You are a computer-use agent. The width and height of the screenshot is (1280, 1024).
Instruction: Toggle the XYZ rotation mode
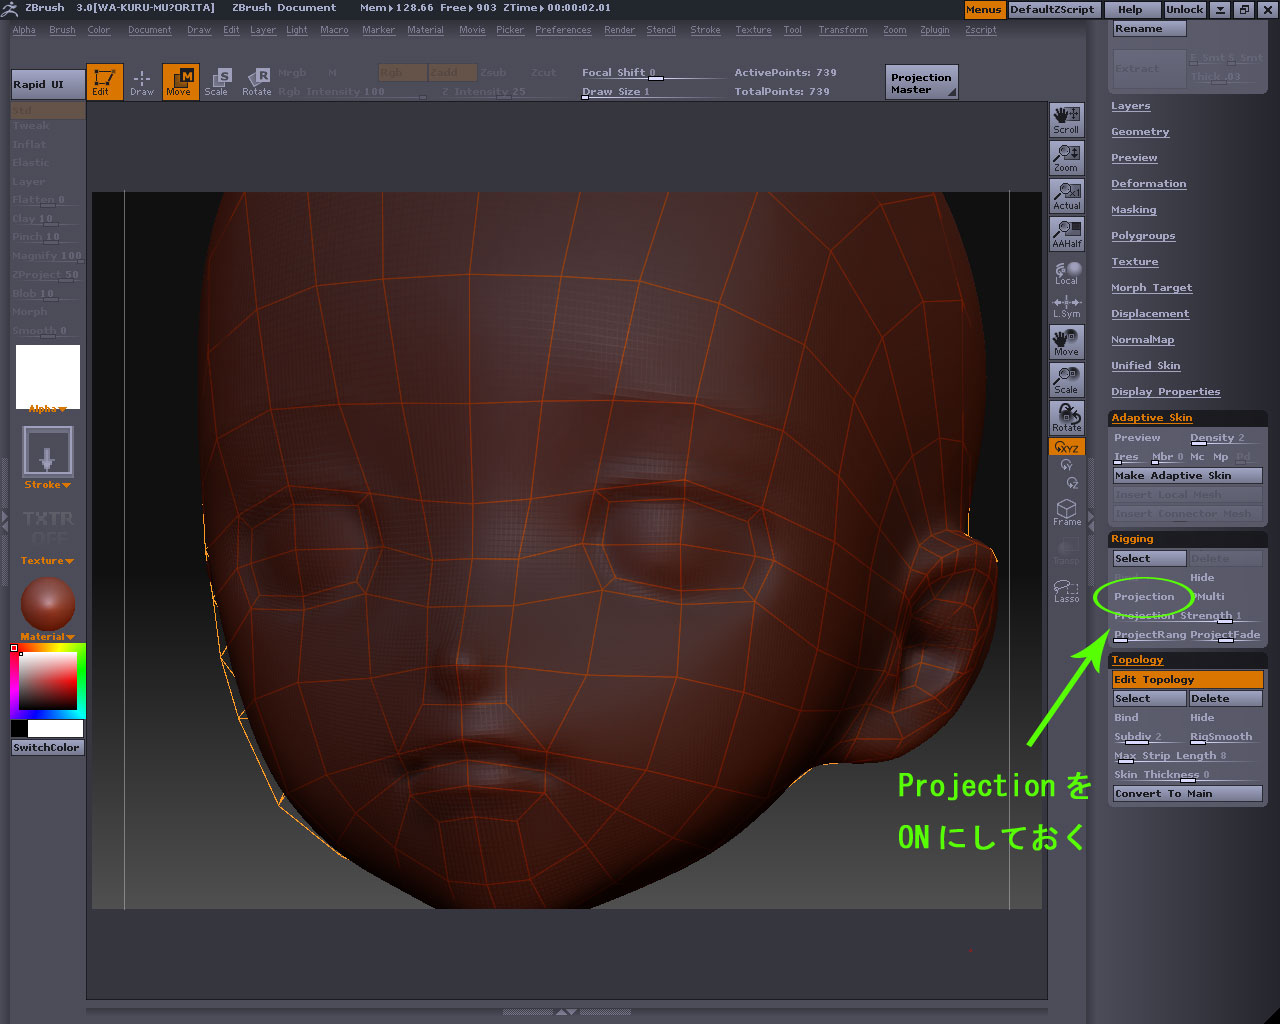[x=1066, y=447]
